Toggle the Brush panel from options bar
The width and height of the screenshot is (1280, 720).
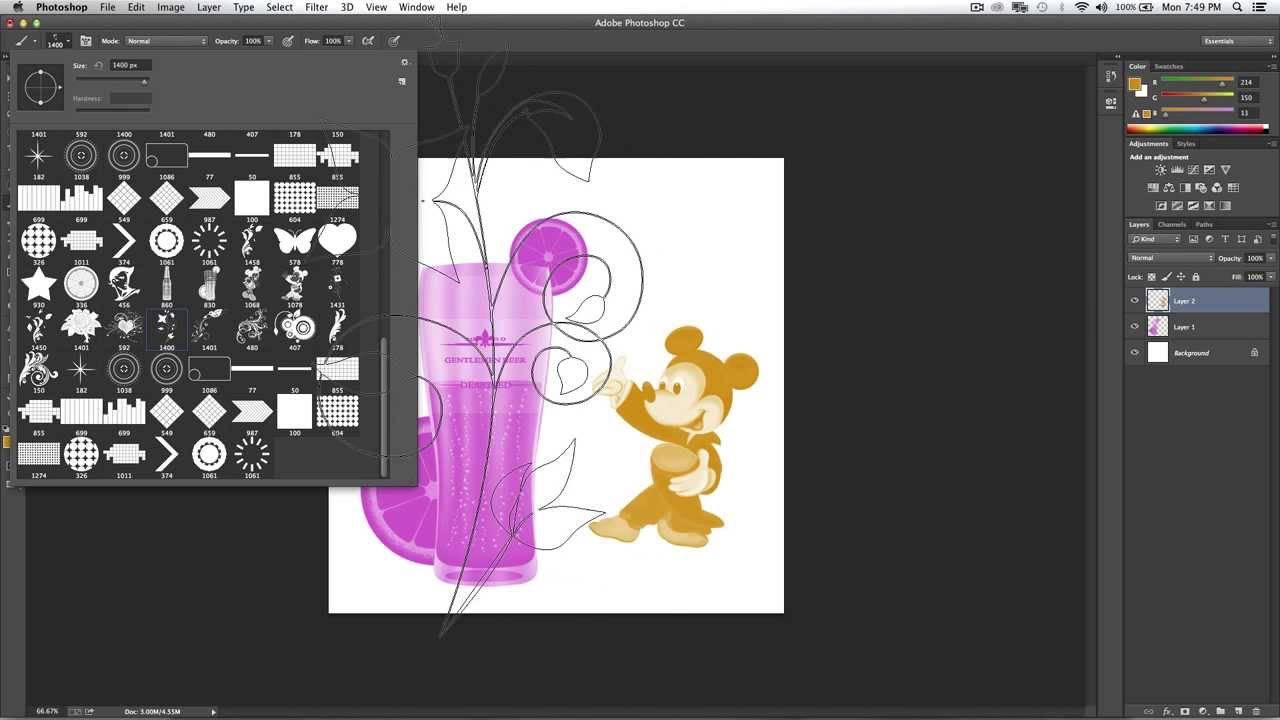[85, 41]
